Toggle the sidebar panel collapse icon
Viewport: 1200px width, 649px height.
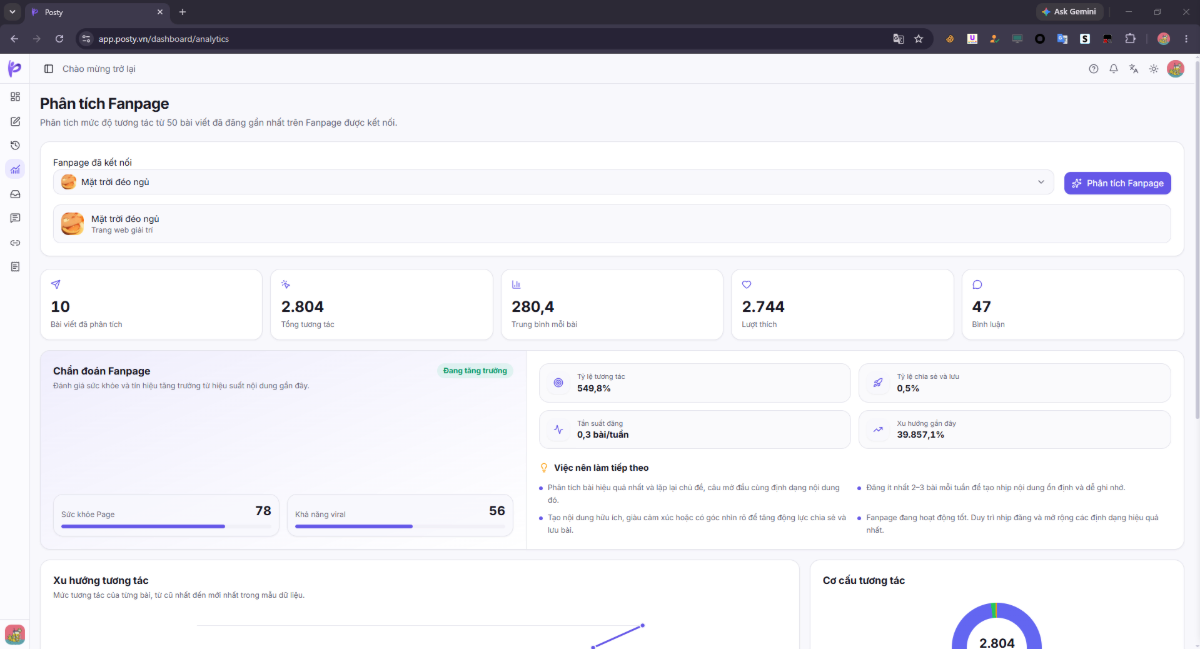48,69
